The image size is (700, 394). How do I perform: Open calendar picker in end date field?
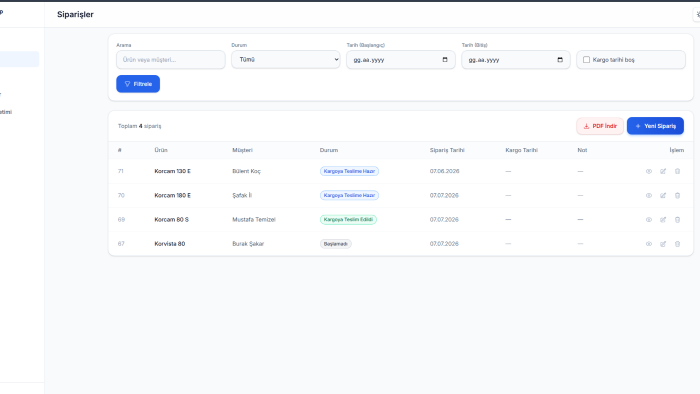(560, 60)
